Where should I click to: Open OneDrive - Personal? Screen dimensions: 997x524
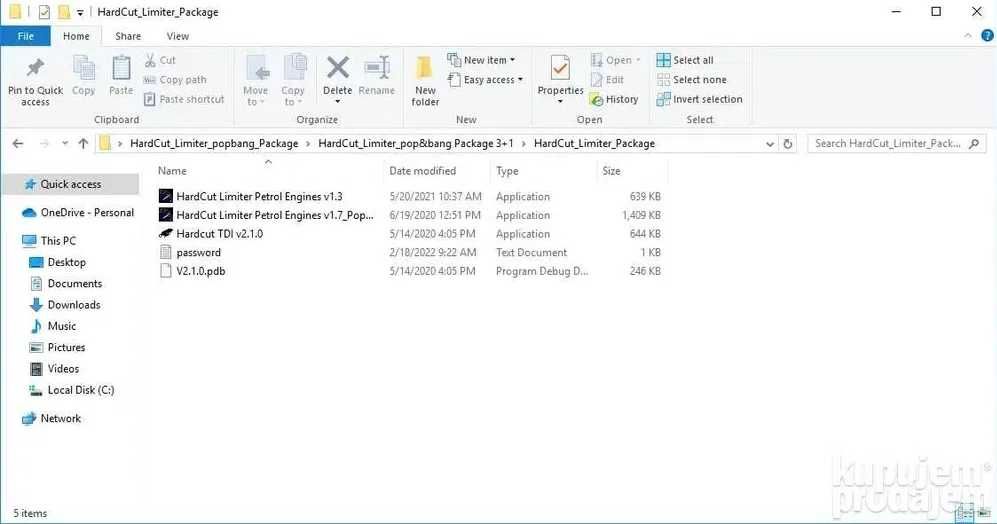[78, 212]
